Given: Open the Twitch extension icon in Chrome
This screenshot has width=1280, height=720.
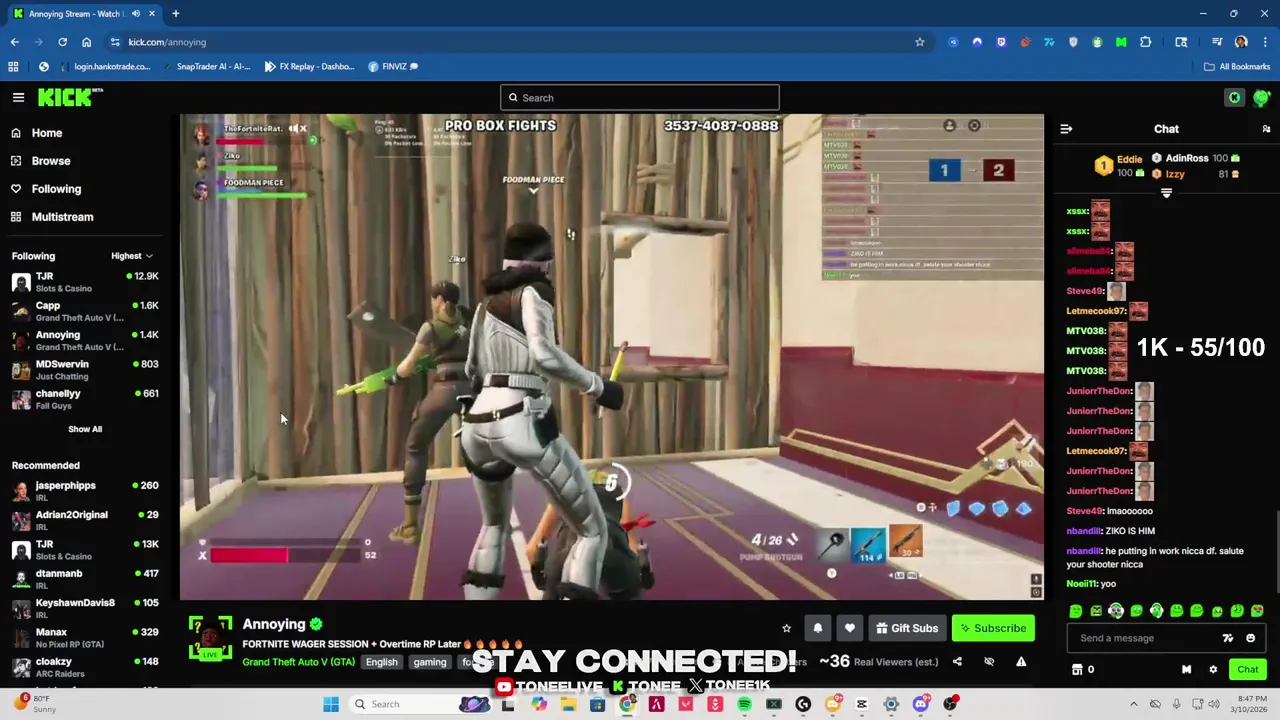Looking at the screenshot, I should (x=1001, y=42).
